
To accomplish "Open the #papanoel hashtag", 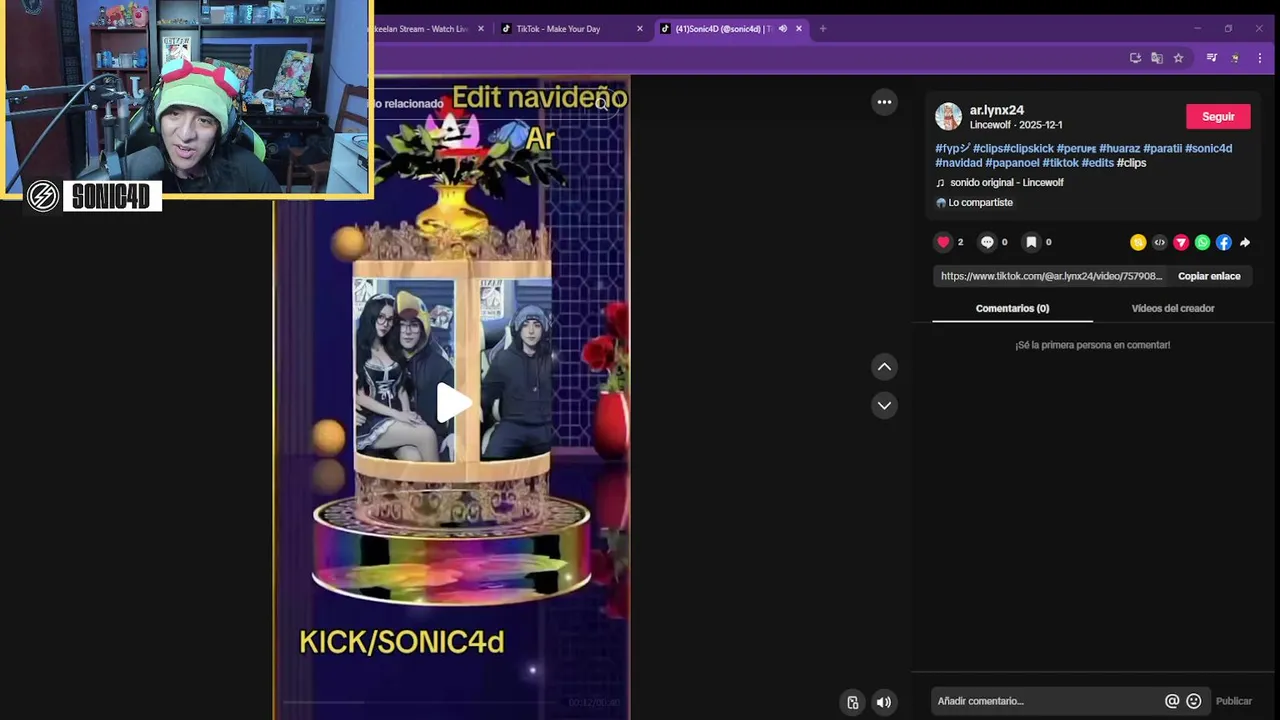I will click(x=1012, y=163).
